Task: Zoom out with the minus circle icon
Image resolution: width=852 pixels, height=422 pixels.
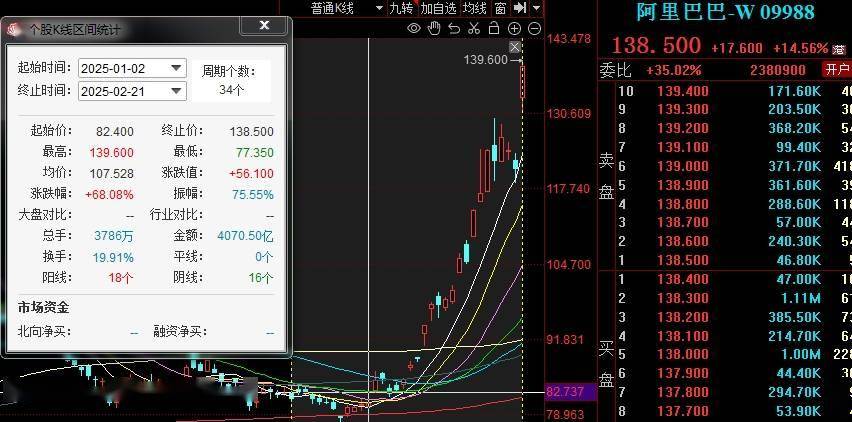Action: coord(534,29)
